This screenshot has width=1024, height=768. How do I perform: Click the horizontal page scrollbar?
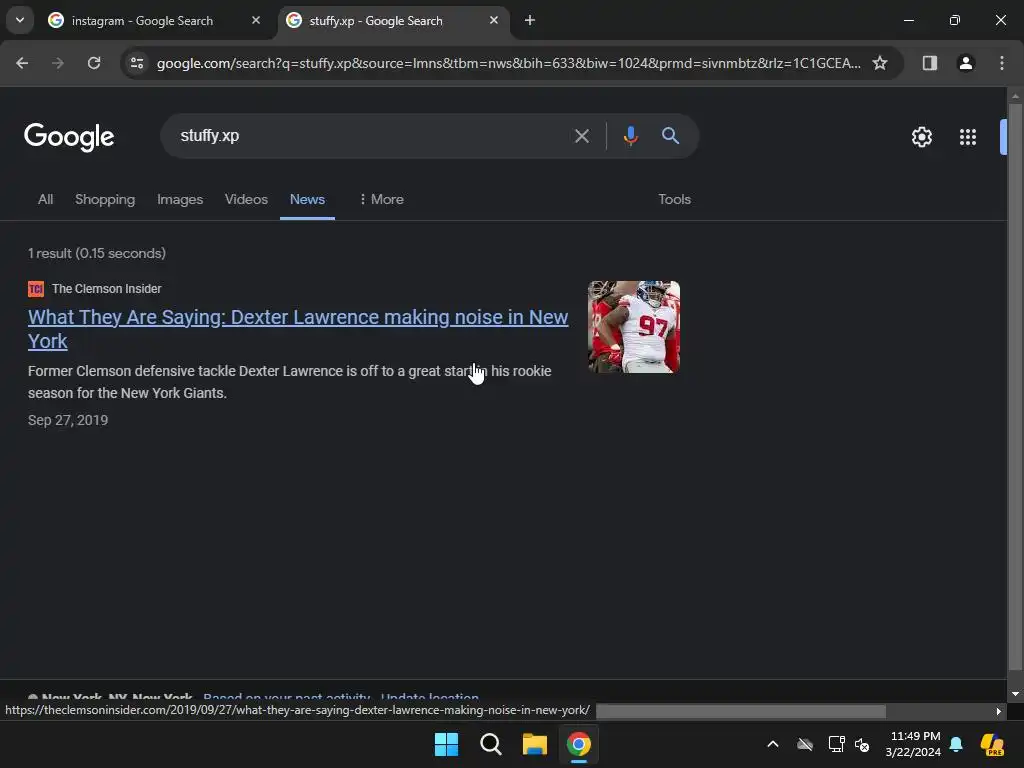pyautogui.click(x=741, y=711)
